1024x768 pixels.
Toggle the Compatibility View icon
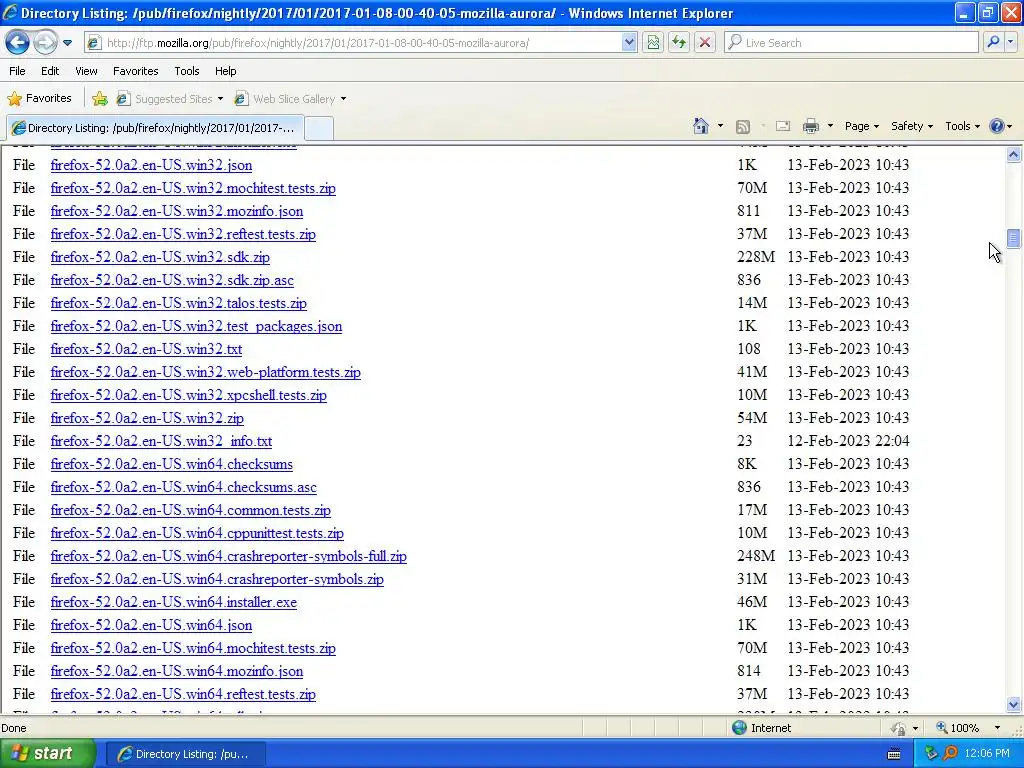[x=653, y=43]
